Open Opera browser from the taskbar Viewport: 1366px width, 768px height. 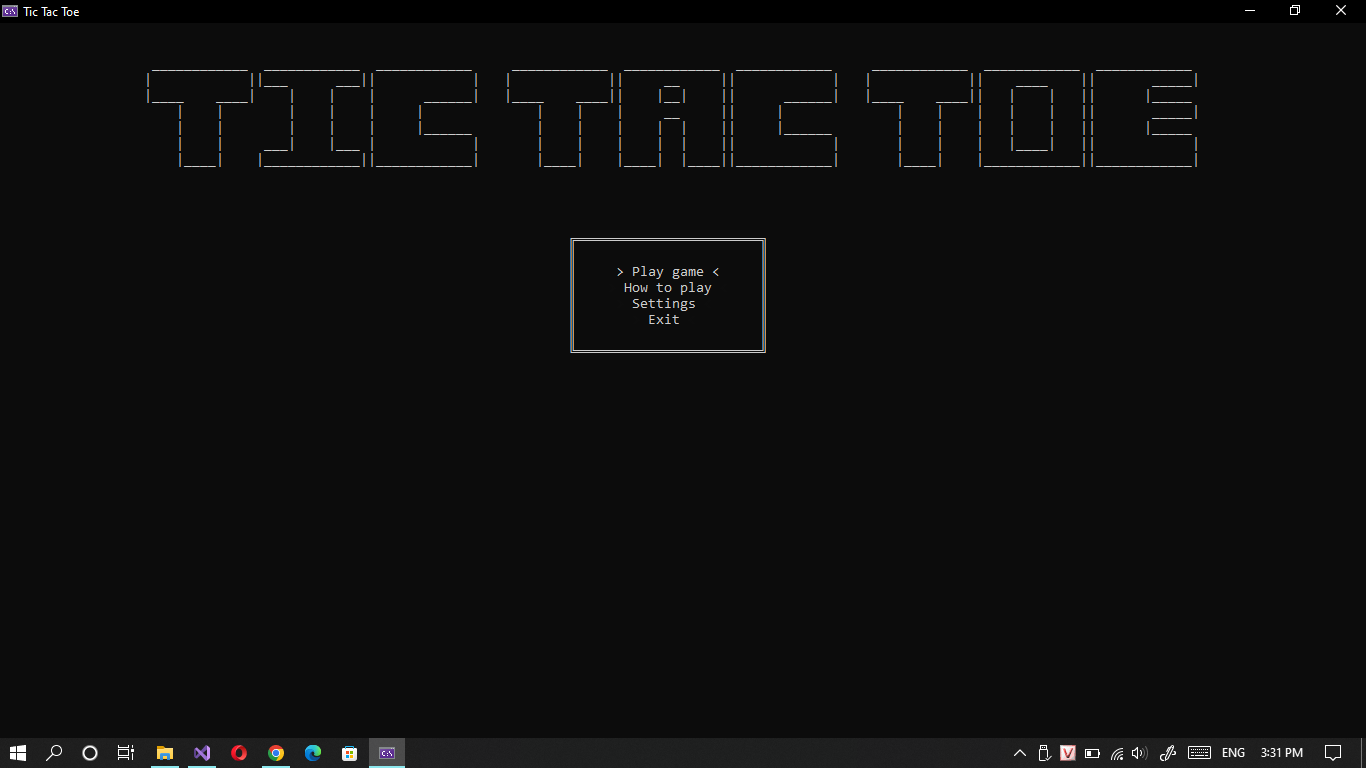(x=239, y=753)
